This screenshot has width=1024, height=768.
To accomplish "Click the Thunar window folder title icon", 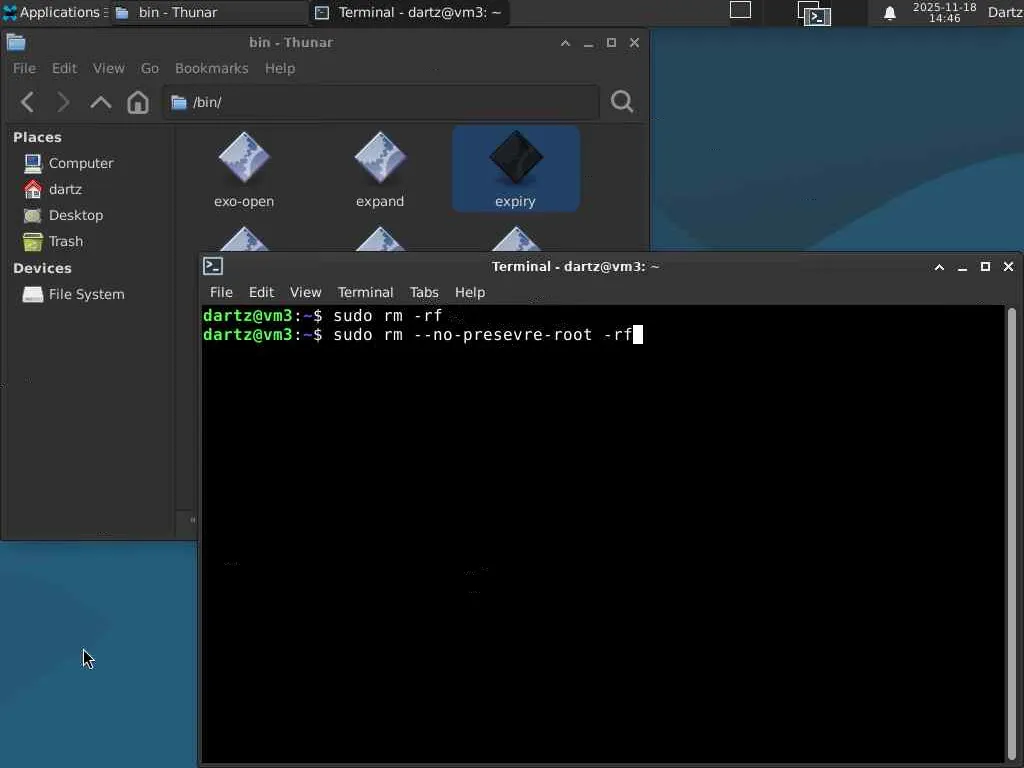I will point(16,42).
